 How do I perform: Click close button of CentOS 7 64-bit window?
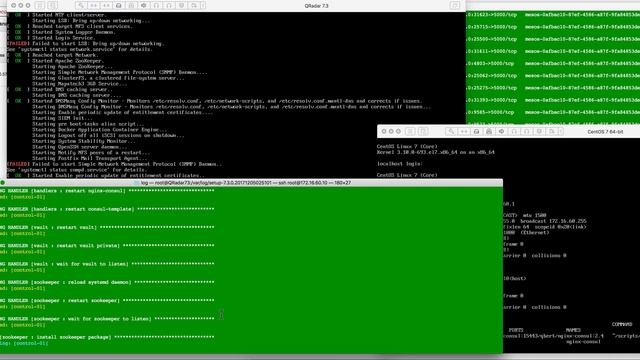pos(384,131)
